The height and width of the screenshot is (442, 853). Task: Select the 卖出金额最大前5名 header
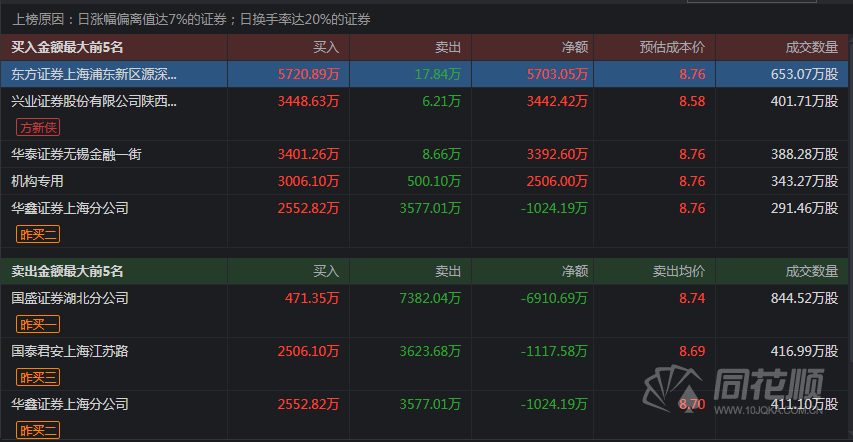point(67,271)
